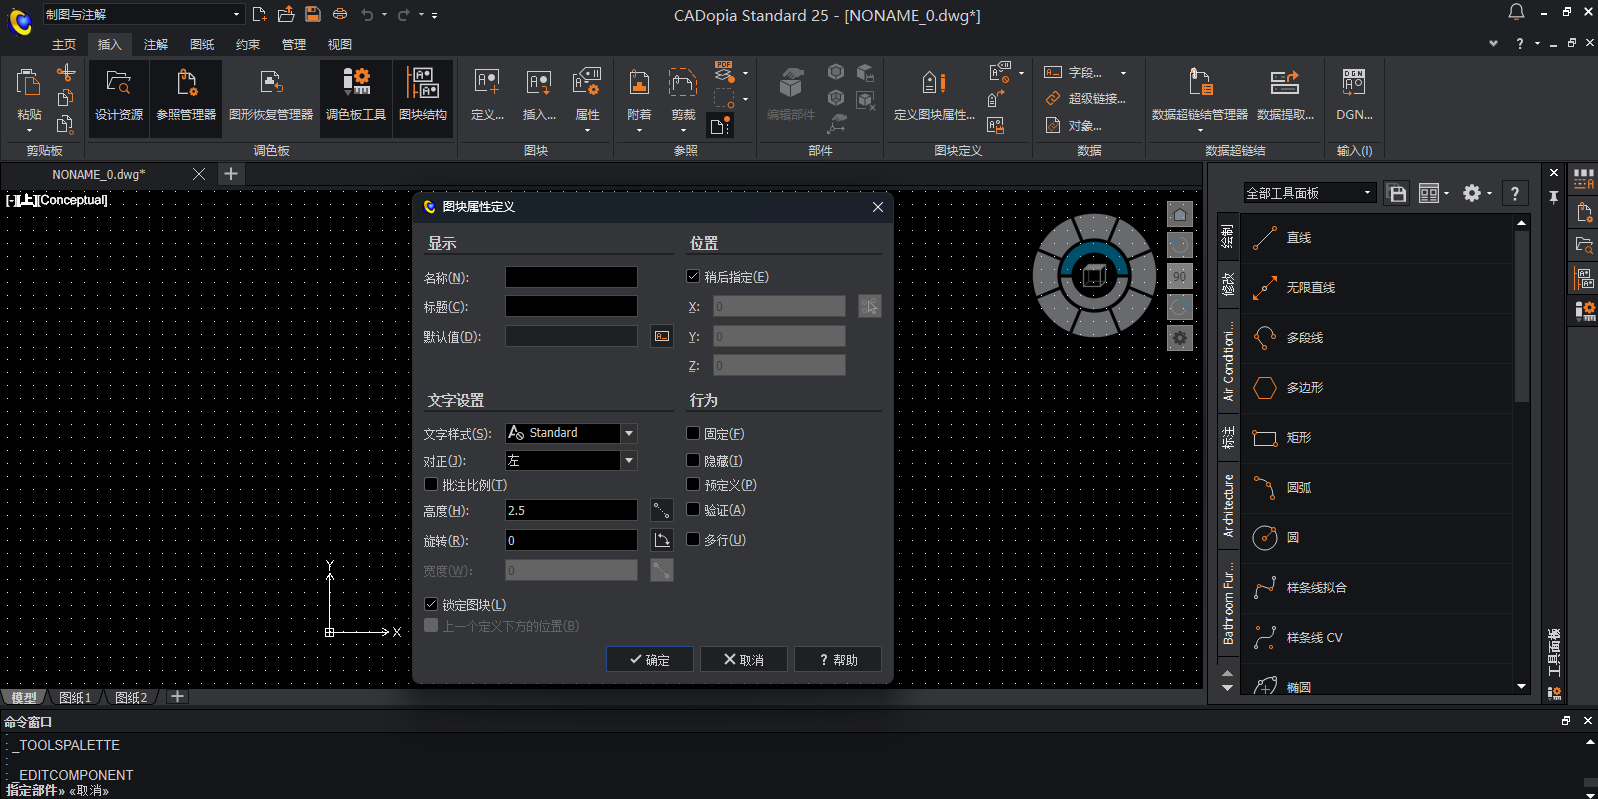
Task: Uncheck the 稍后指定 checkbox
Action: [693, 277]
